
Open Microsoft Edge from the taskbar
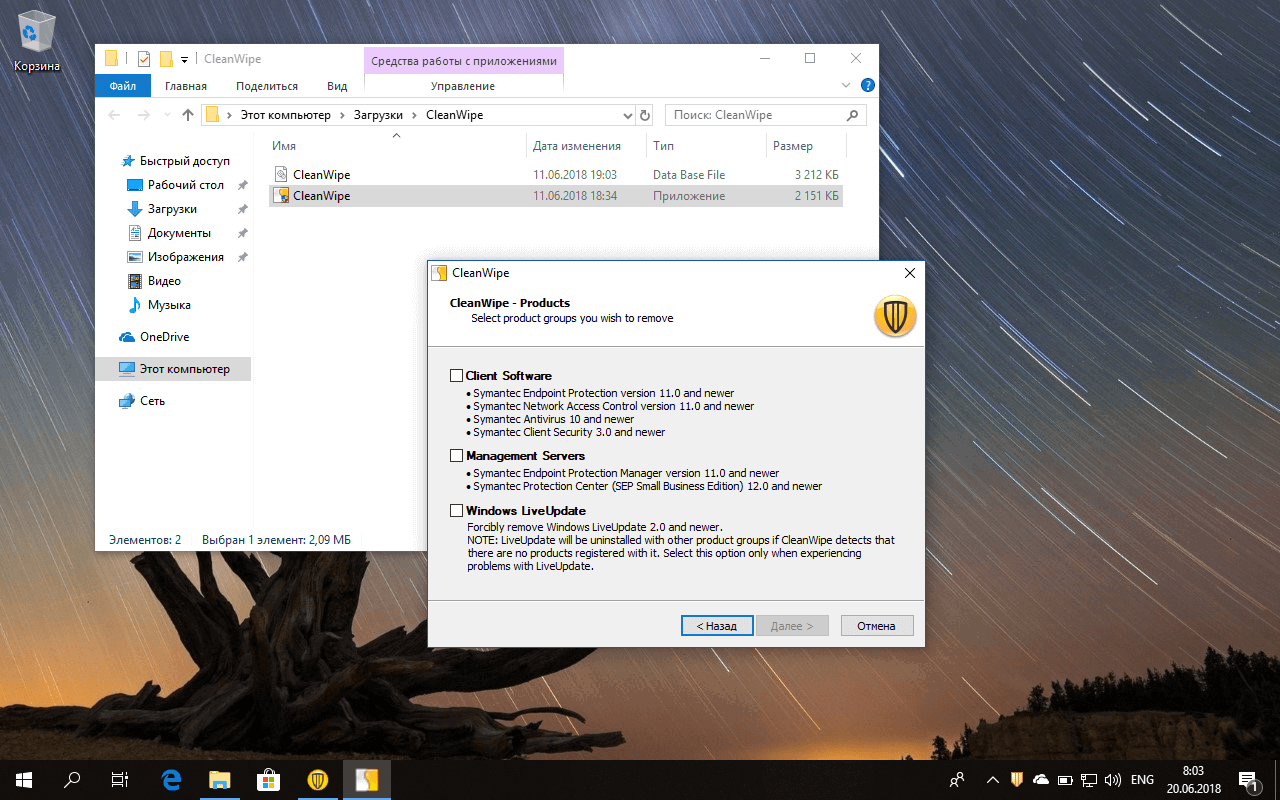pyautogui.click(x=171, y=780)
